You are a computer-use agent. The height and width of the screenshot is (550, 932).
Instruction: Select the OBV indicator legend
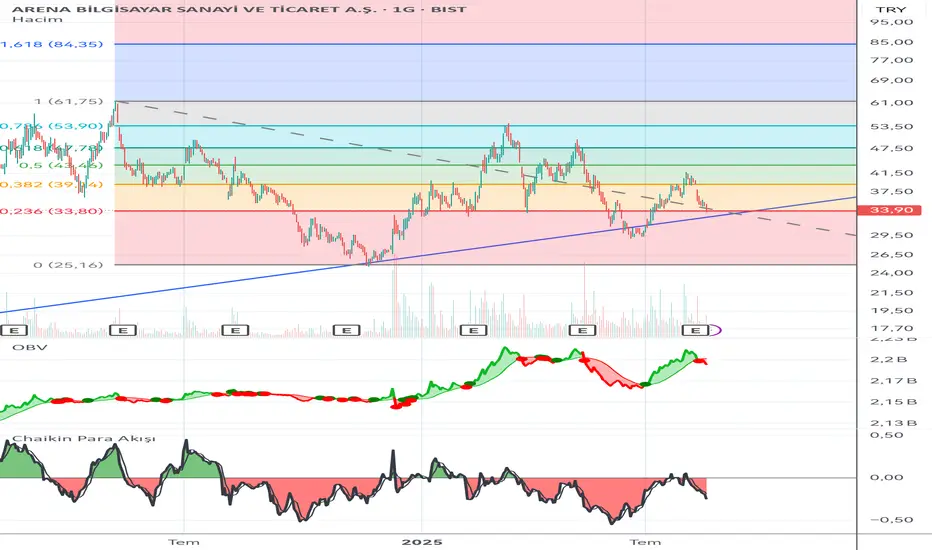[x=29, y=347]
